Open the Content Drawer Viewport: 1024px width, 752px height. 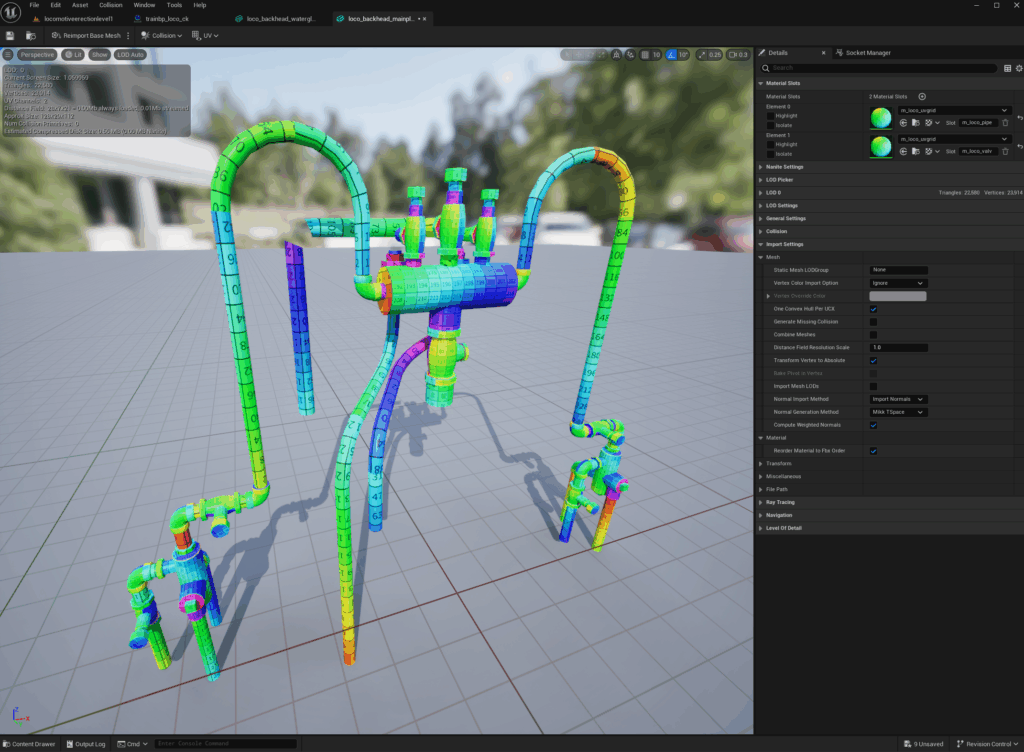pos(29,744)
